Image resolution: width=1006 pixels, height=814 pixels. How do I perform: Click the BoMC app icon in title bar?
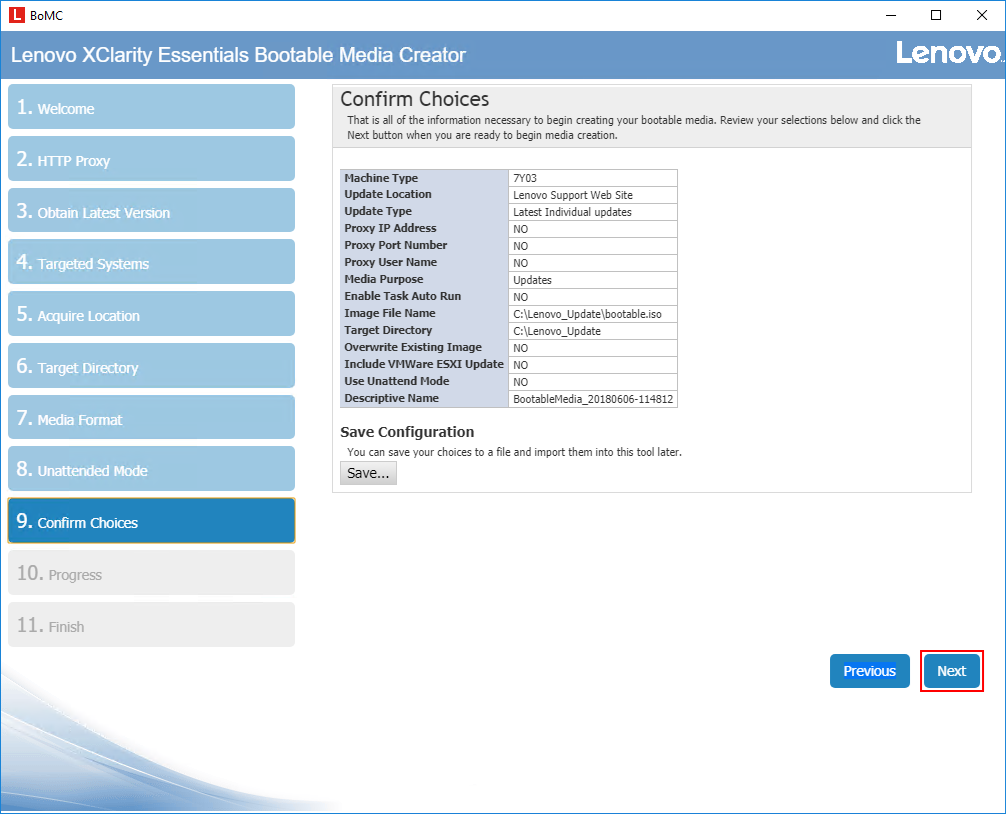(x=17, y=15)
